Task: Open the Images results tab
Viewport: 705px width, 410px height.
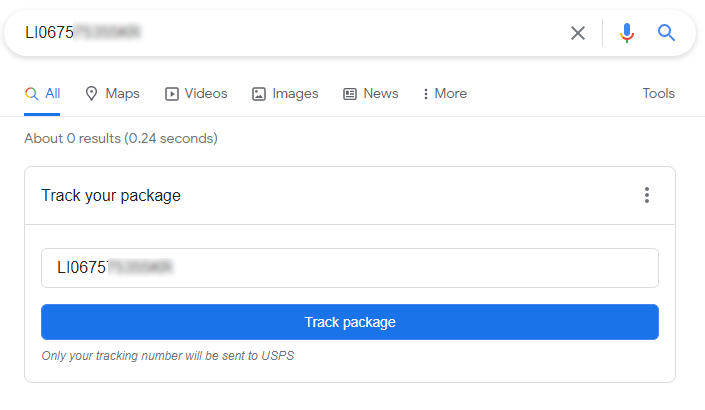Action: tap(285, 94)
